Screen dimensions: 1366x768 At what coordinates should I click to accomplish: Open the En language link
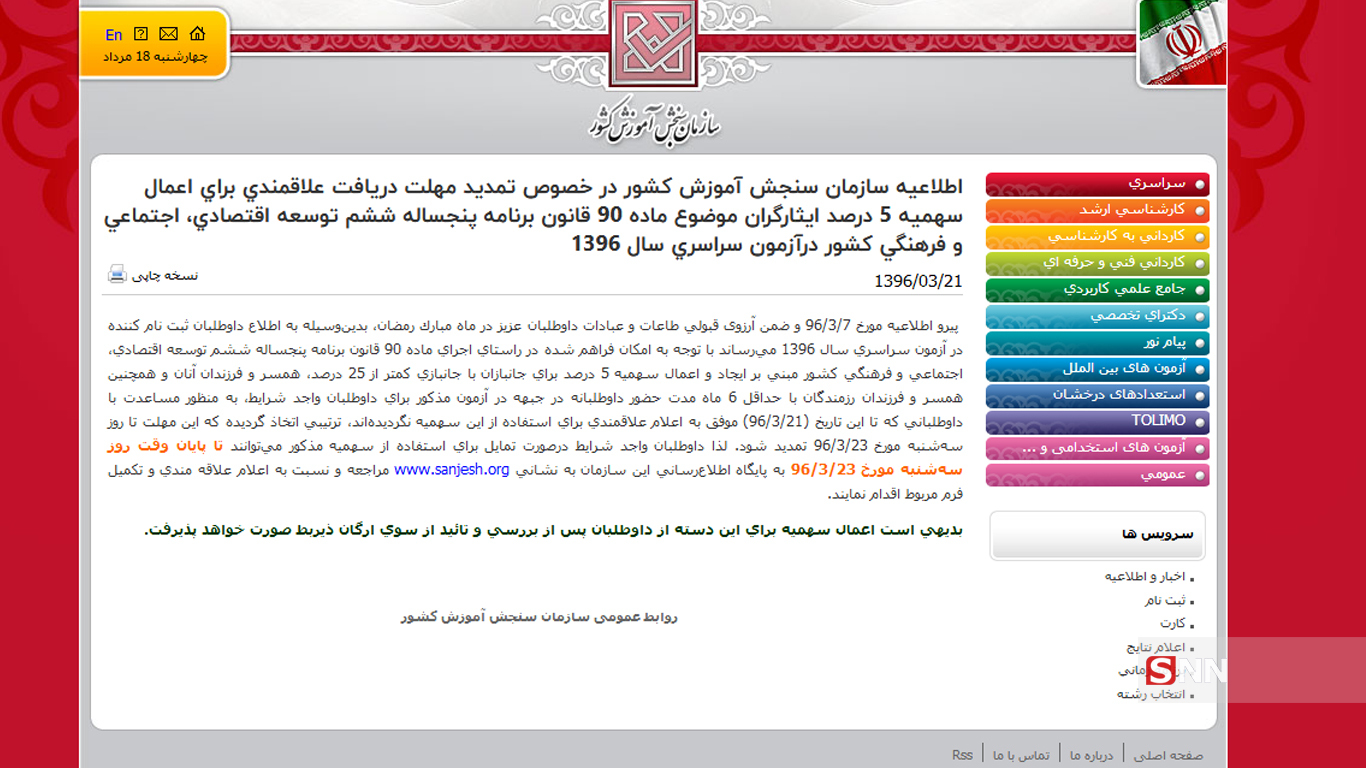113,34
